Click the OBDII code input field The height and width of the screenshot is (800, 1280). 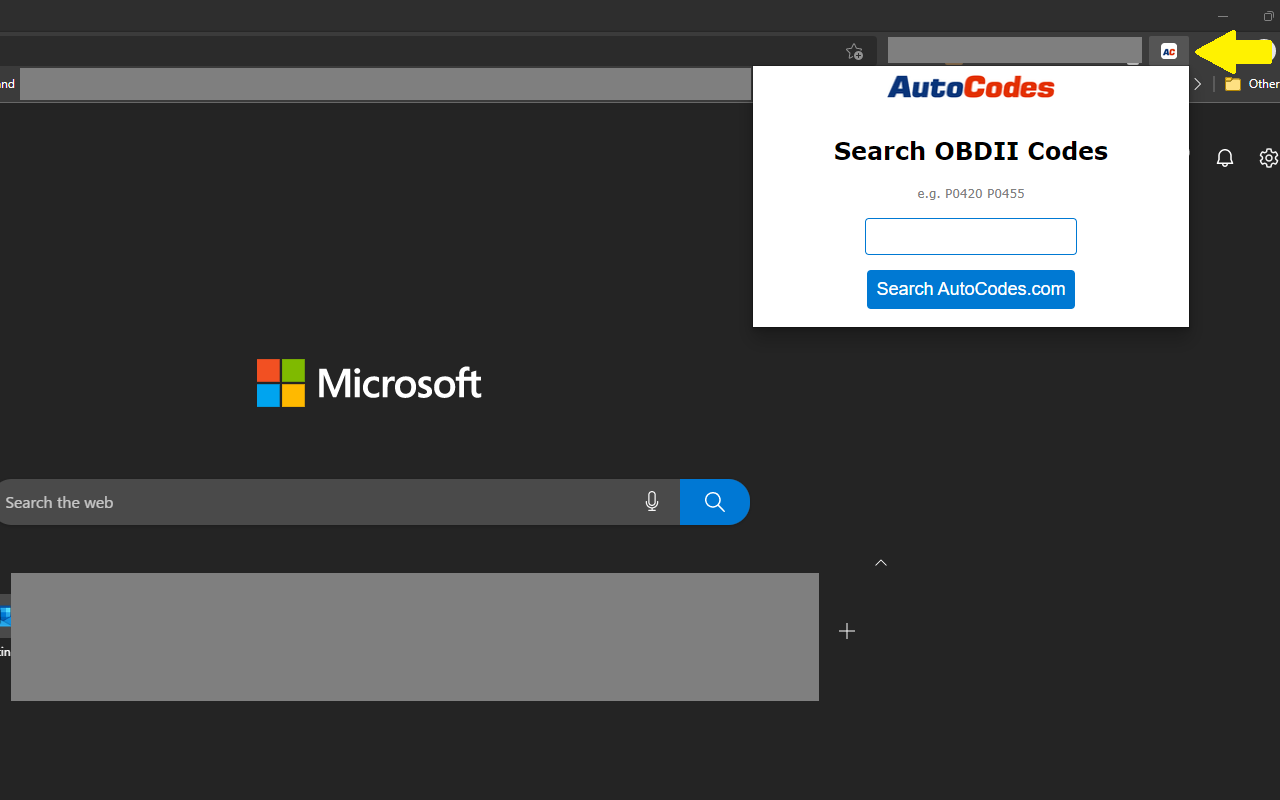tap(971, 237)
